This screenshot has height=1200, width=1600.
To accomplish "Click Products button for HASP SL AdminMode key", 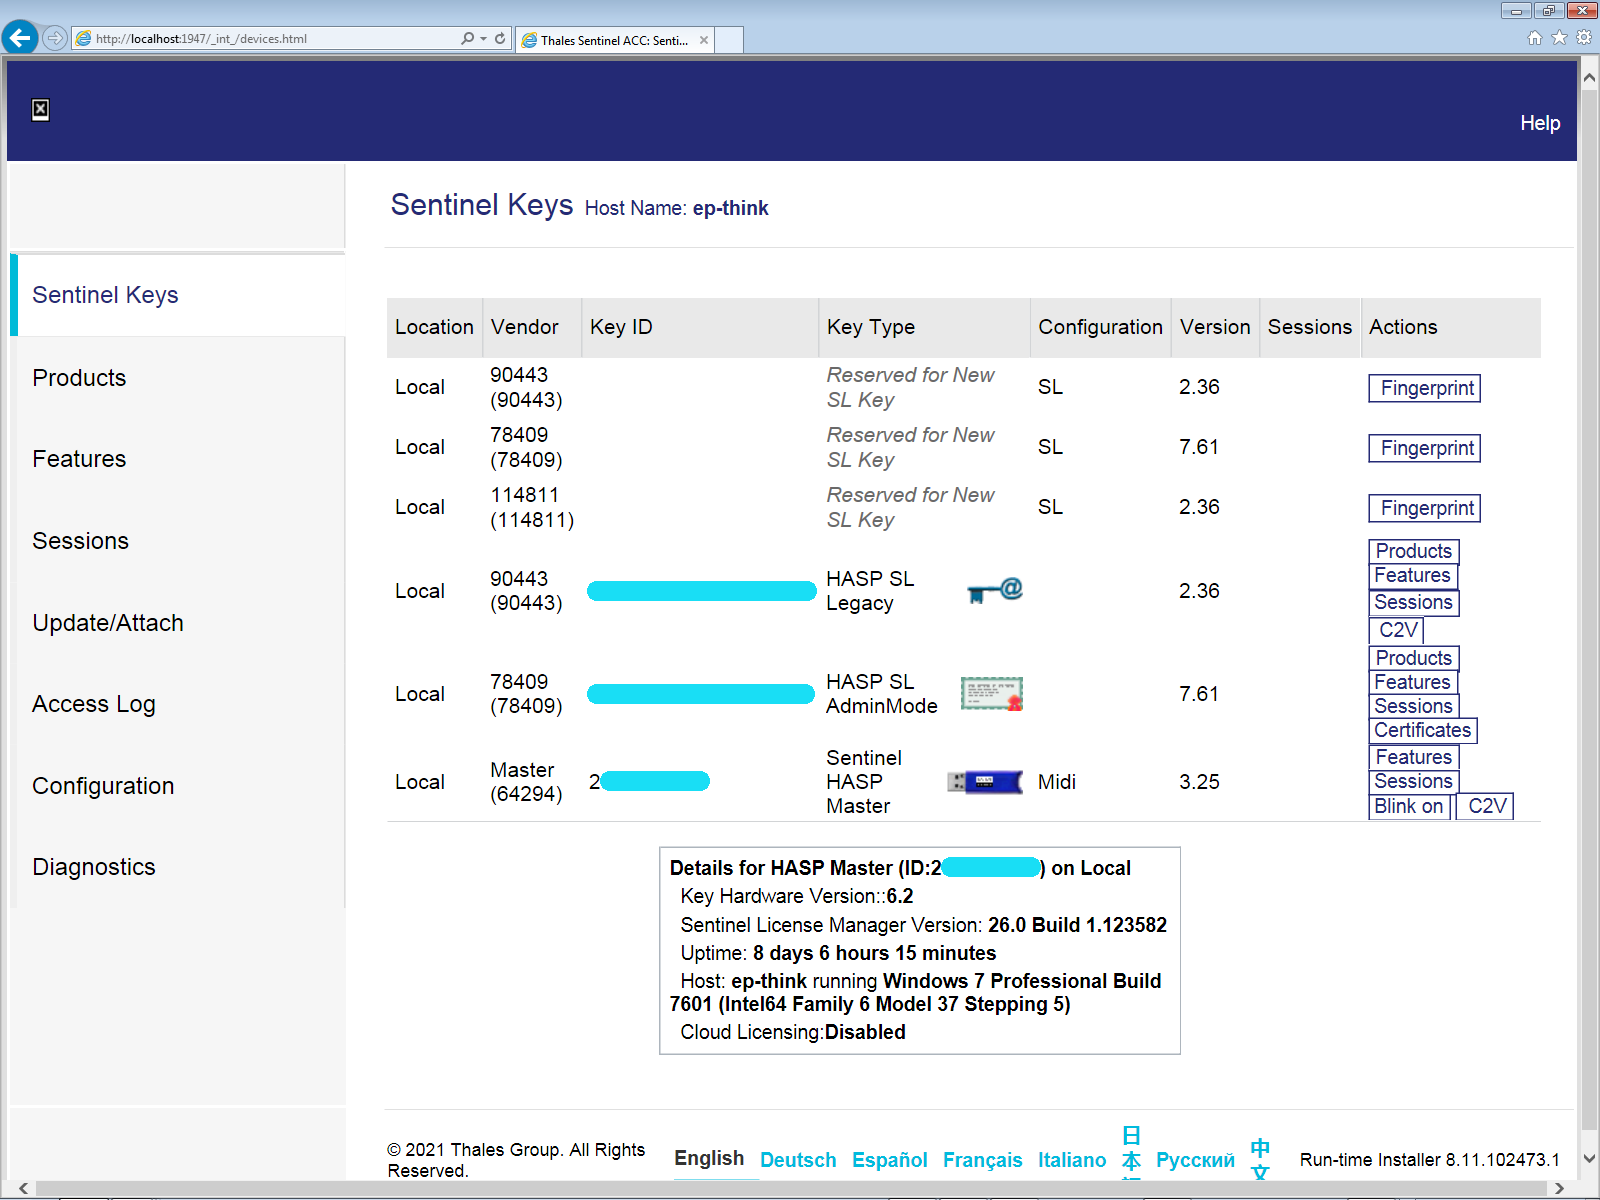I will pyautogui.click(x=1414, y=658).
